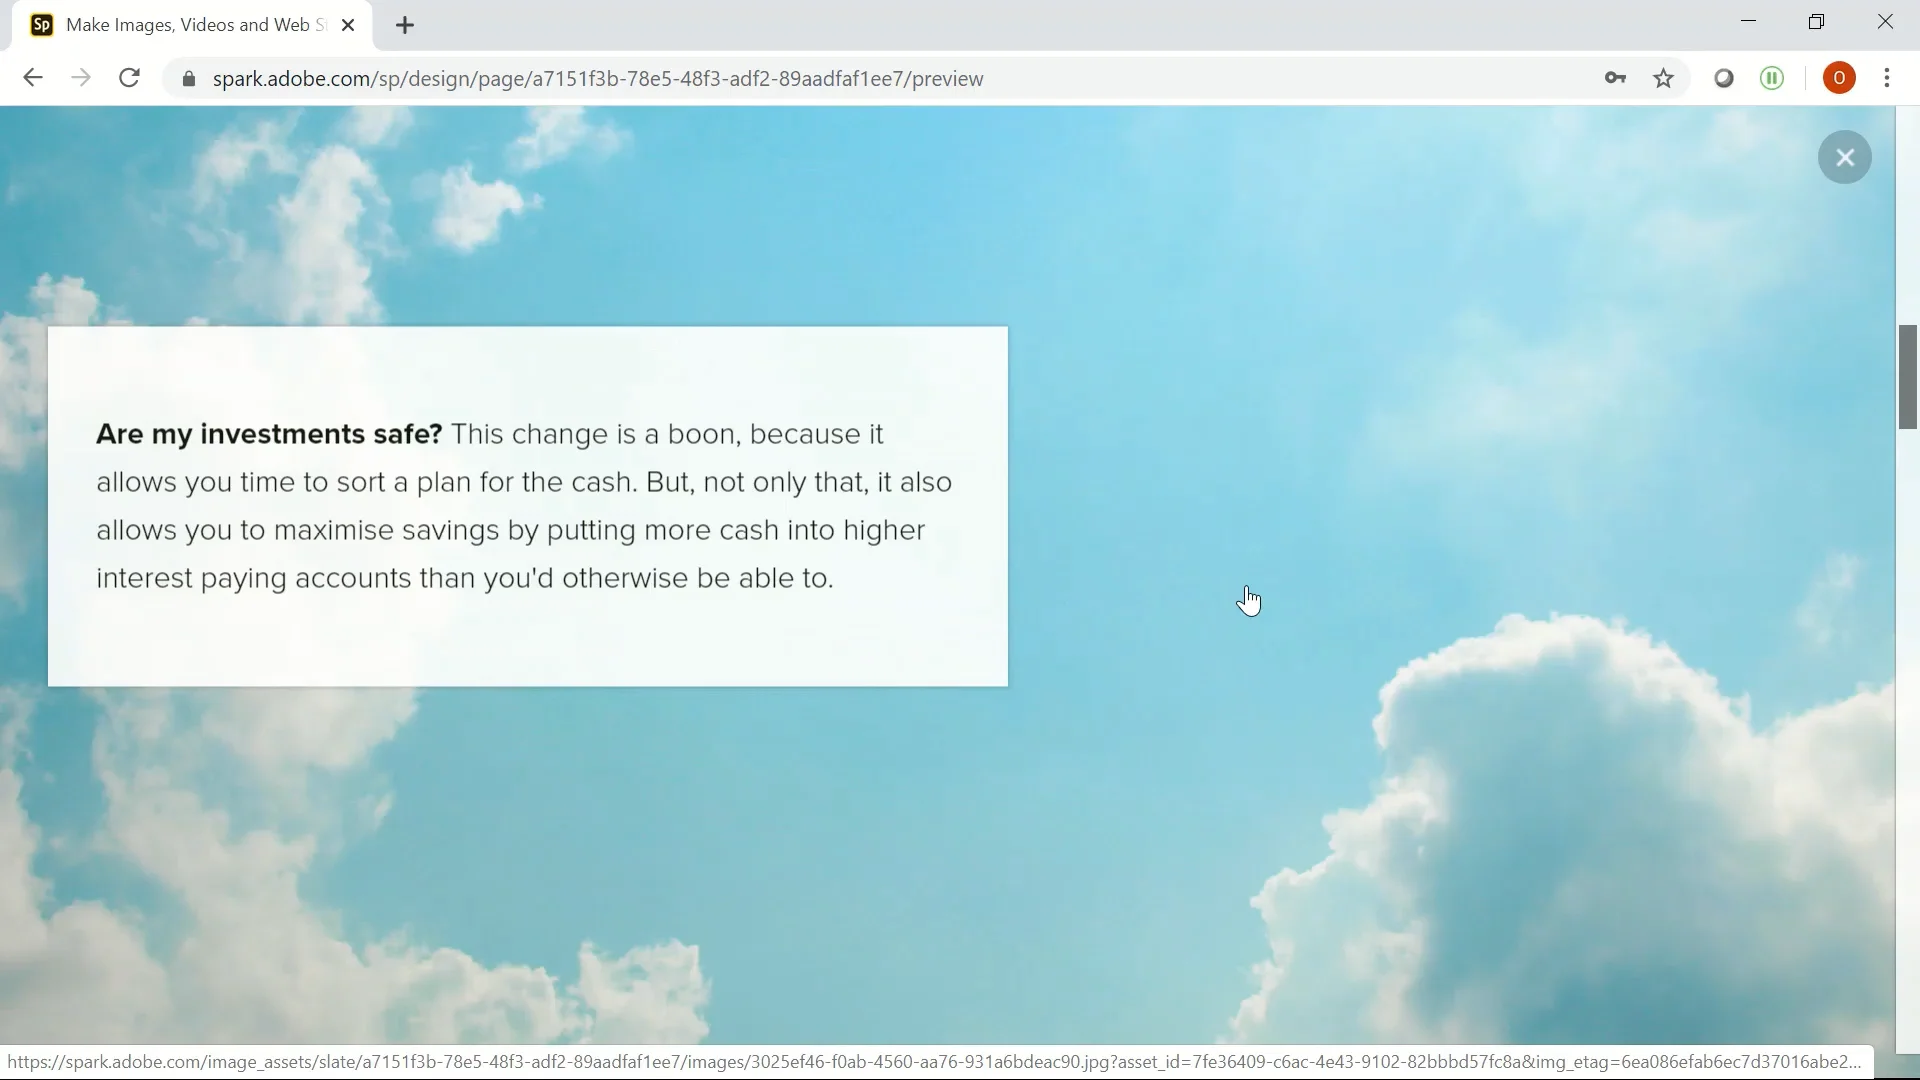Image resolution: width=1920 pixels, height=1080 pixels.
Task: Close the Spark page preview overlay
Action: [1844, 158]
